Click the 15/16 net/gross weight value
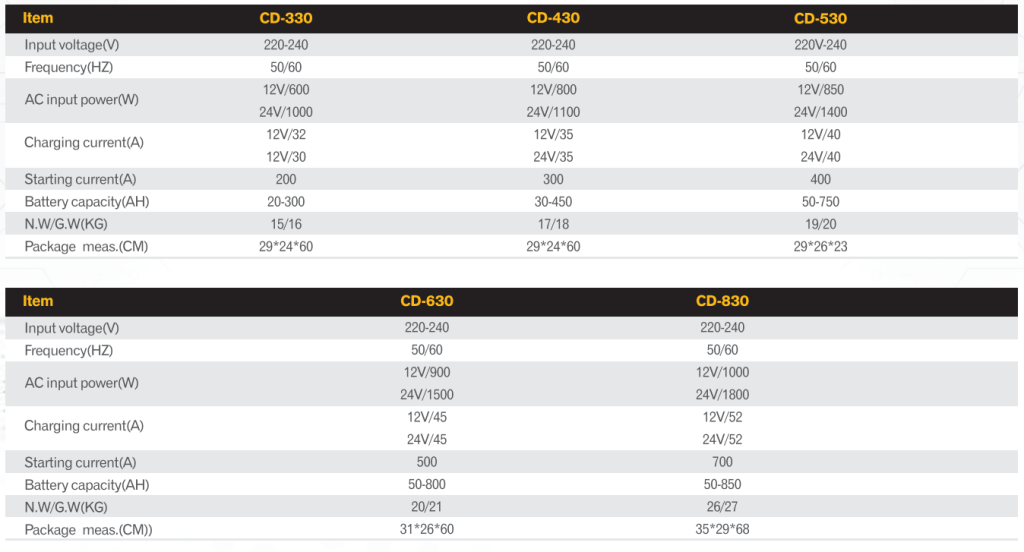 [286, 224]
